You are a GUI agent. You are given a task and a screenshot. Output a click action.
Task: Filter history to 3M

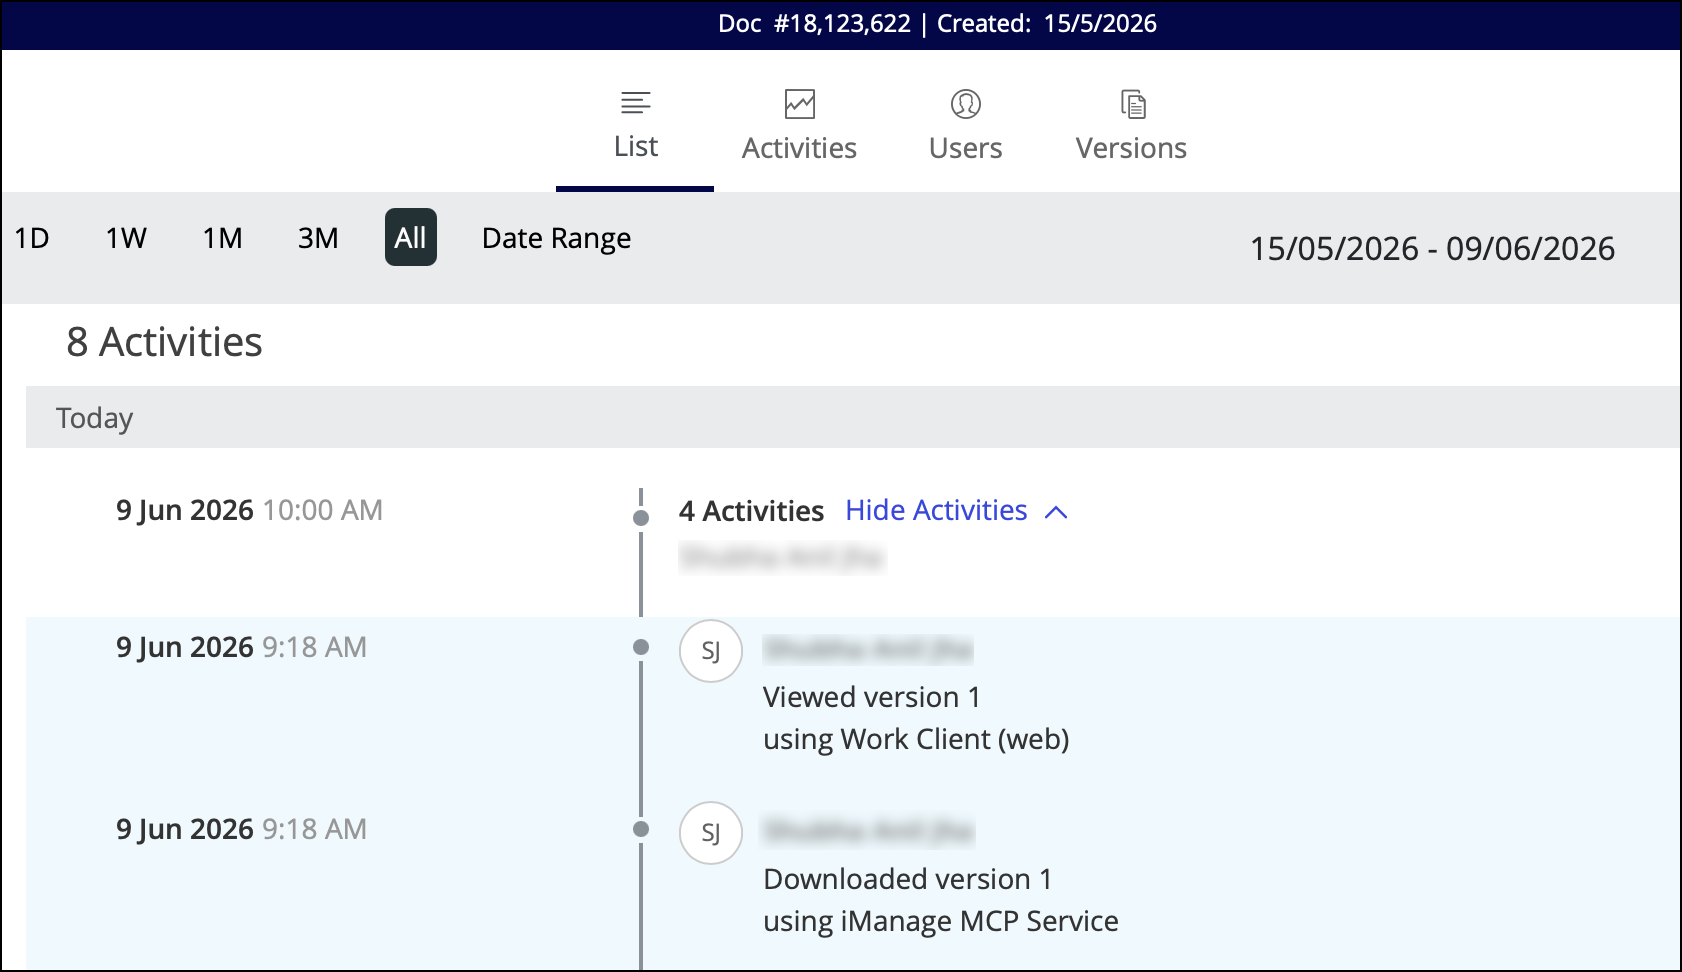click(318, 238)
